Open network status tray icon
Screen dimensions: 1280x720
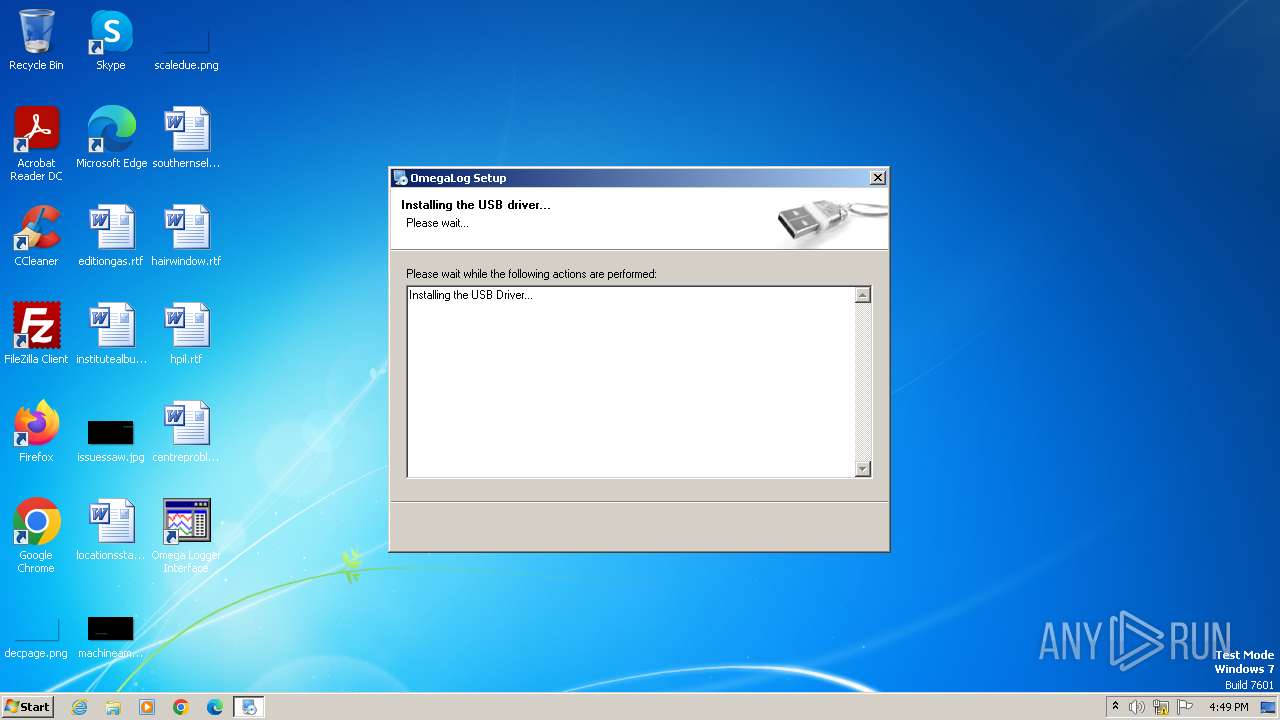click(x=1161, y=707)
